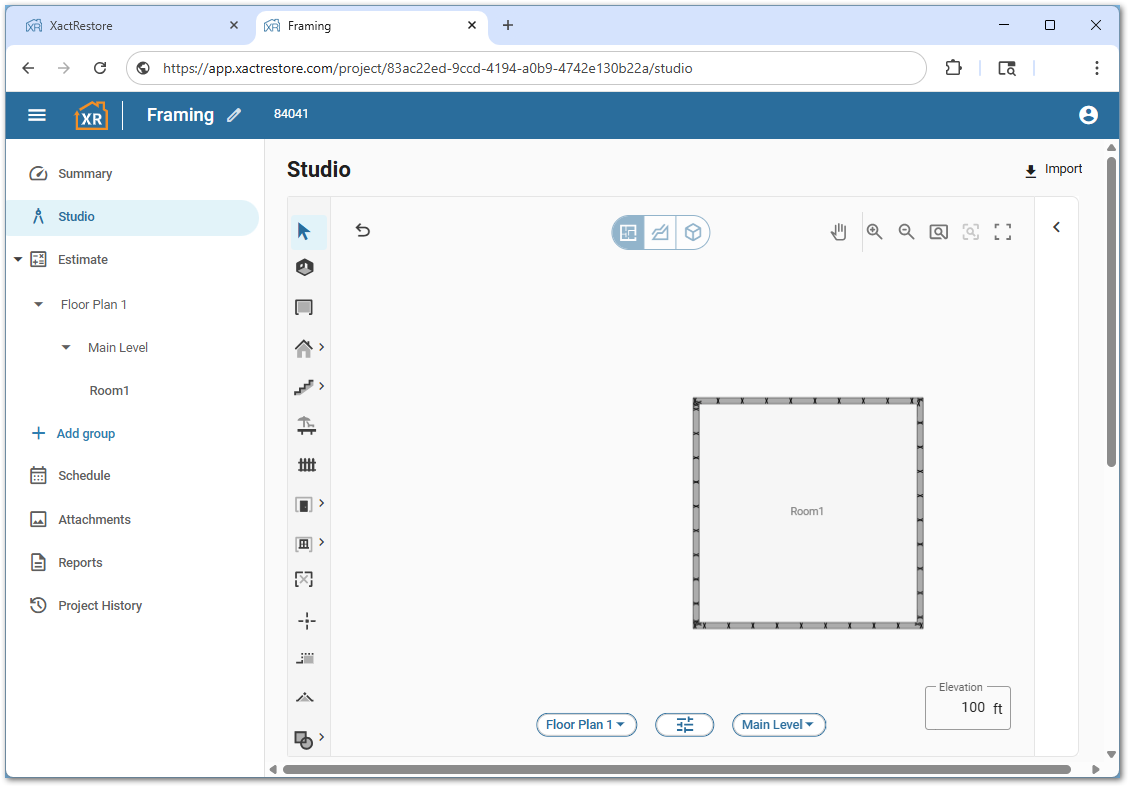Image resolution: width=1129 pixels, height=787 pixels.
Task: Select the fence tool
Action: 306,463
